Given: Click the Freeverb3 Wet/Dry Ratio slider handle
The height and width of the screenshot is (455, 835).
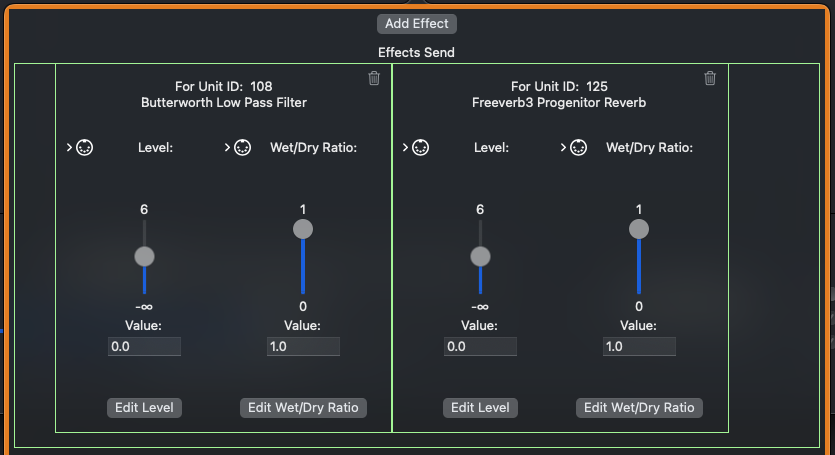Looking at the screenshot, I should pos(639,229).
